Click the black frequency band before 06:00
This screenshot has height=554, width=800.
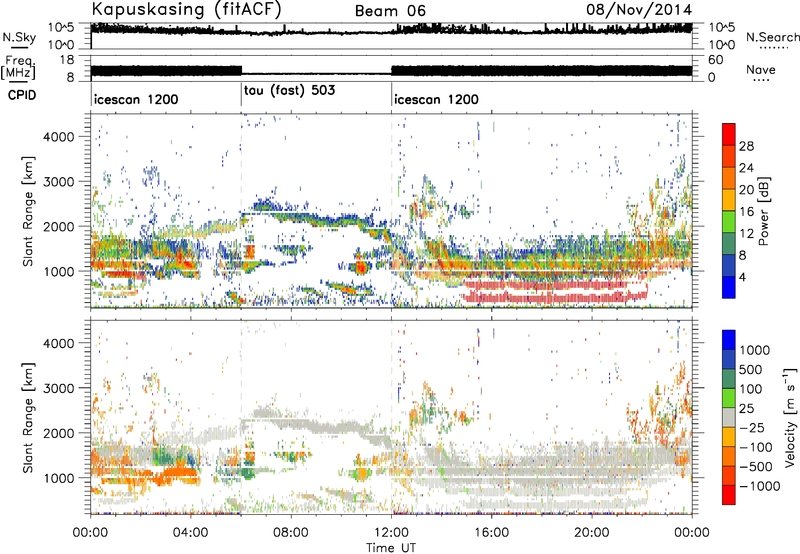click(166, 71)
